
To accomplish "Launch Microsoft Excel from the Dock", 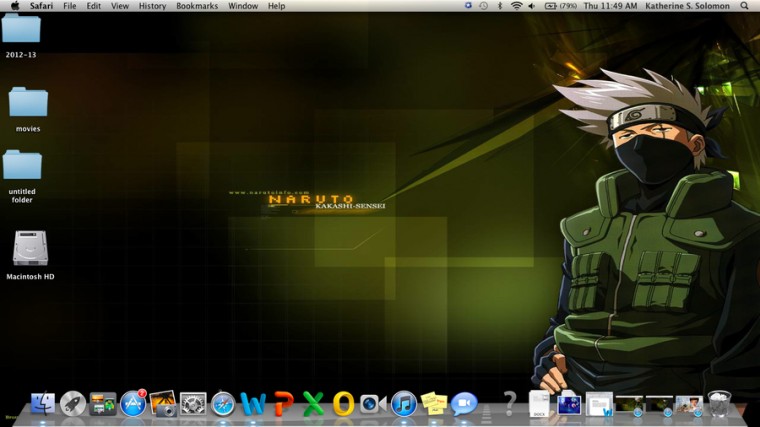I will (x=313, y=404).
